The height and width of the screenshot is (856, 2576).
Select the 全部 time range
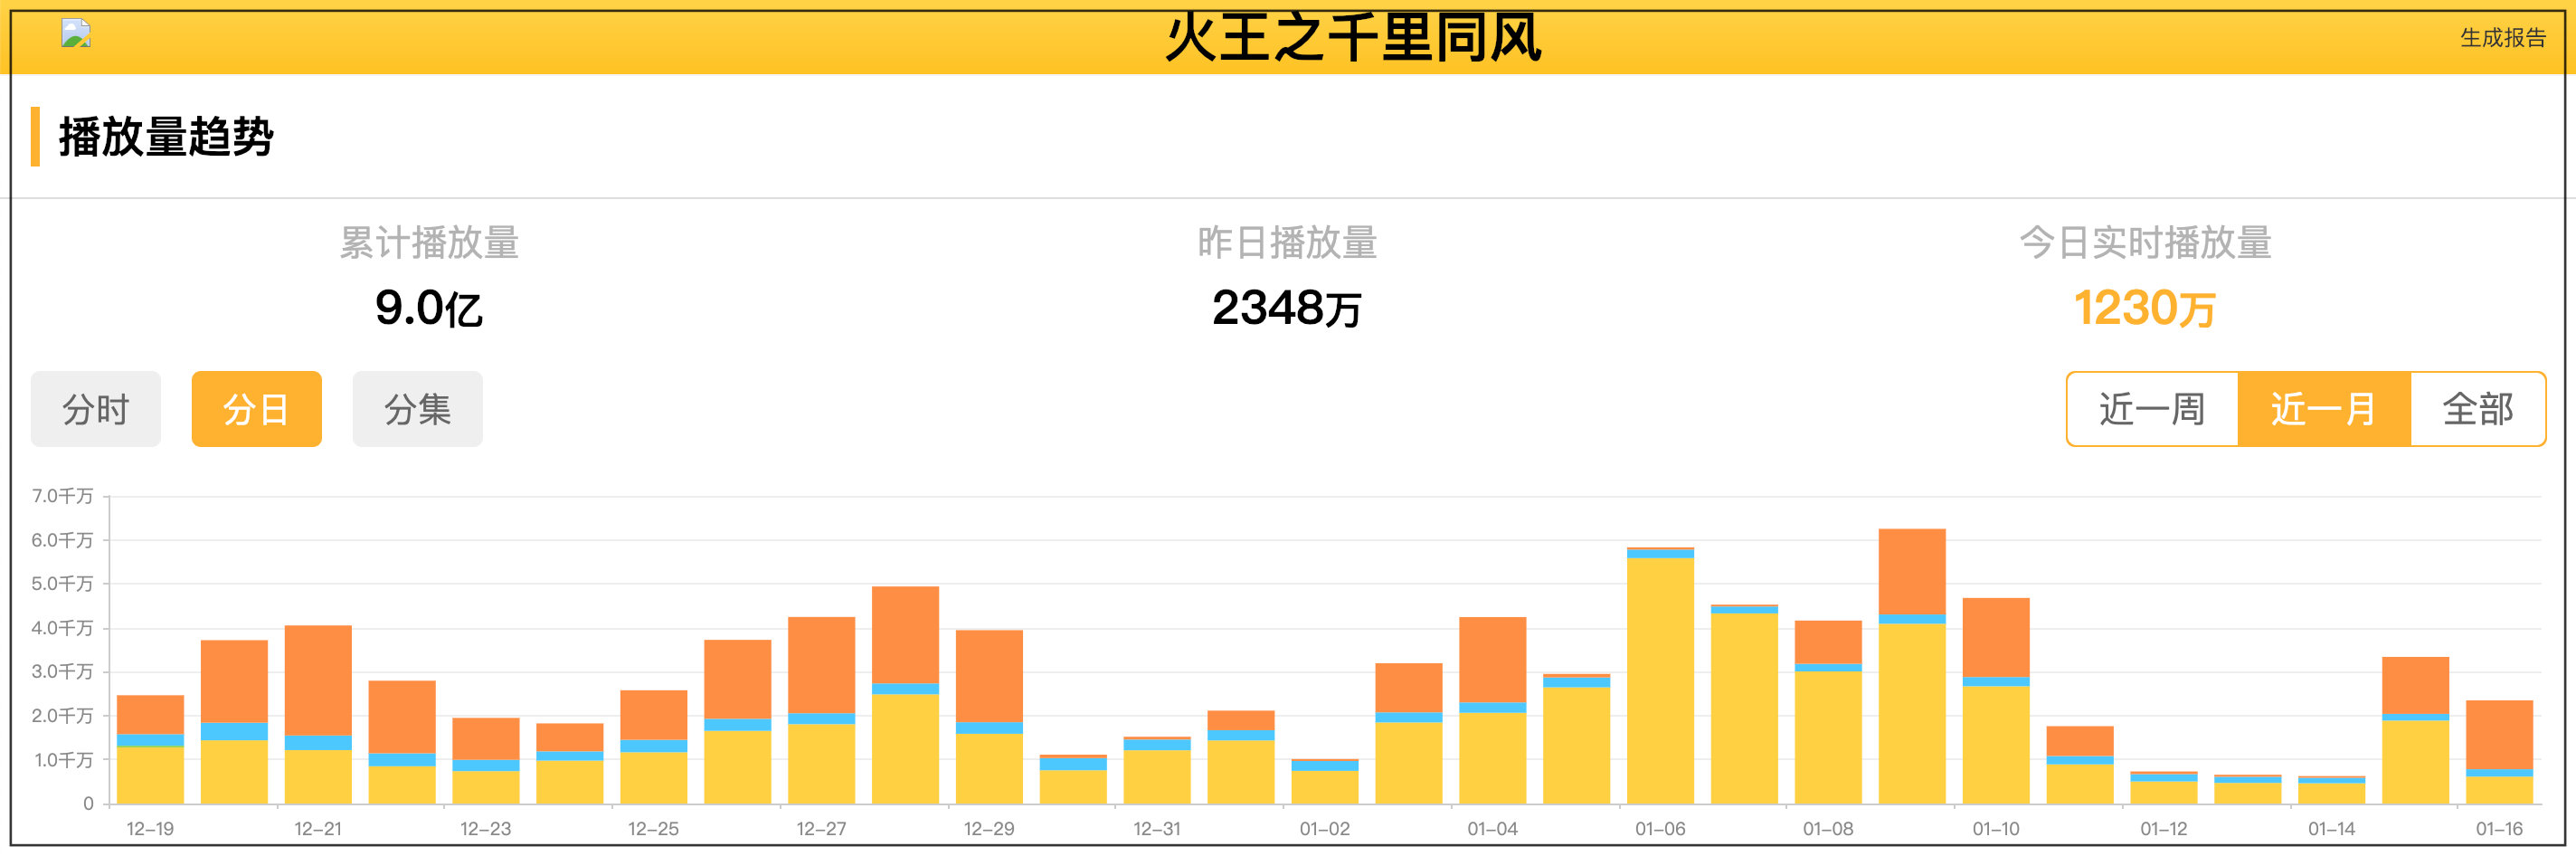(2477, 409)
